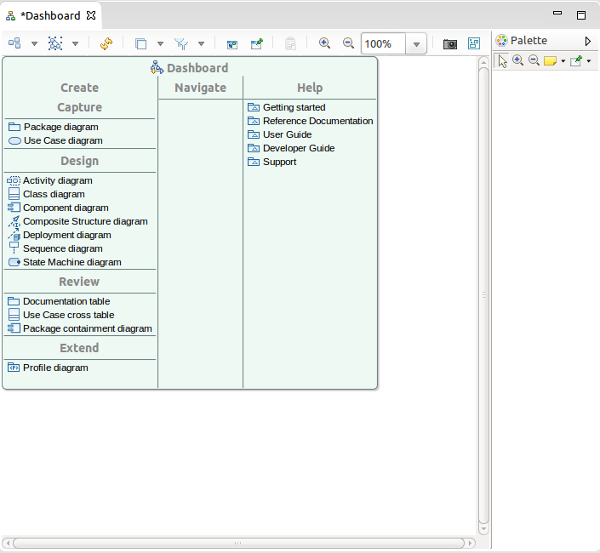Click the camera export diagram icon
The image size is (600, 553).
click(450, 44)
